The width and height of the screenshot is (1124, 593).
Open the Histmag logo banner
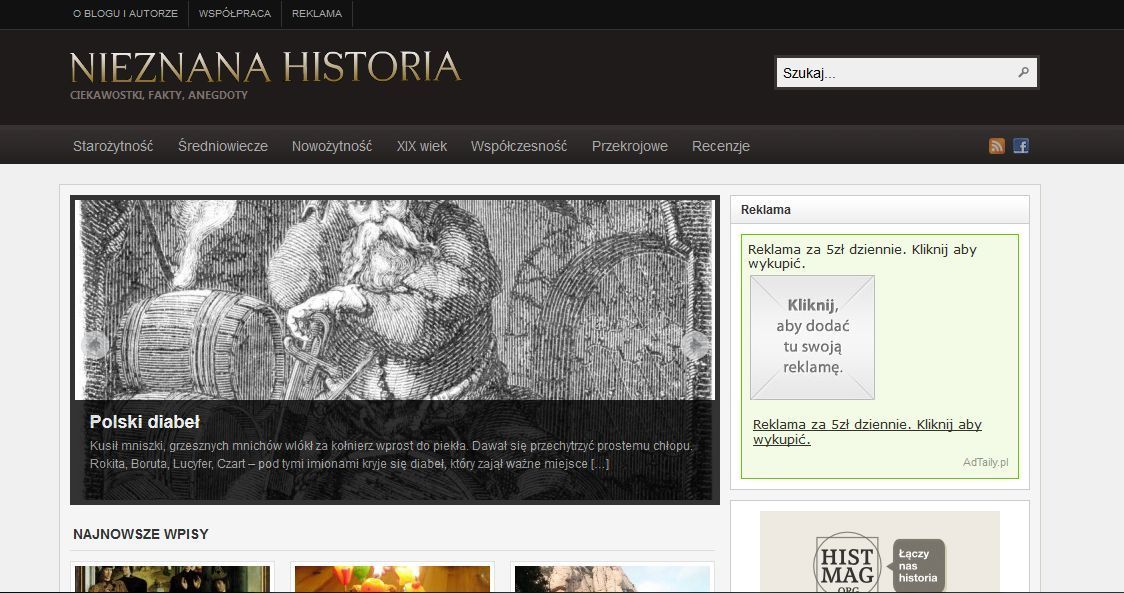click(880, 551)
